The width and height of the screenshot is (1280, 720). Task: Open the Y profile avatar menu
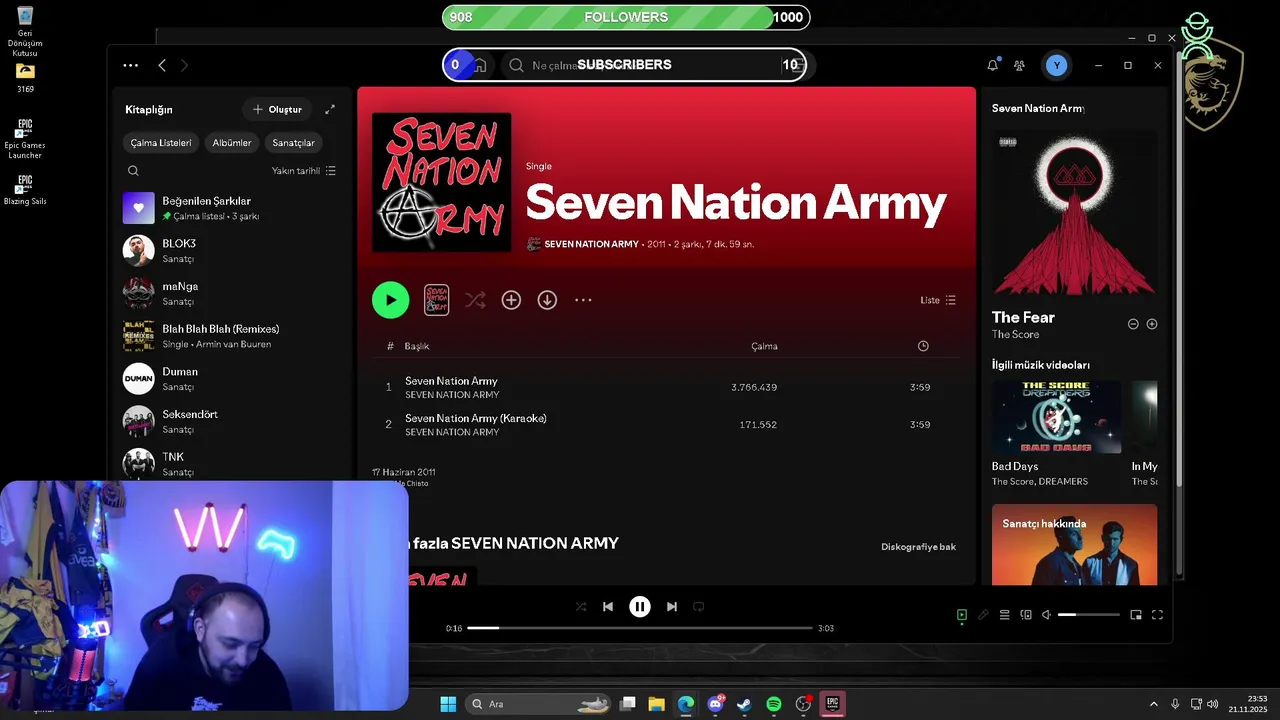1056,65
